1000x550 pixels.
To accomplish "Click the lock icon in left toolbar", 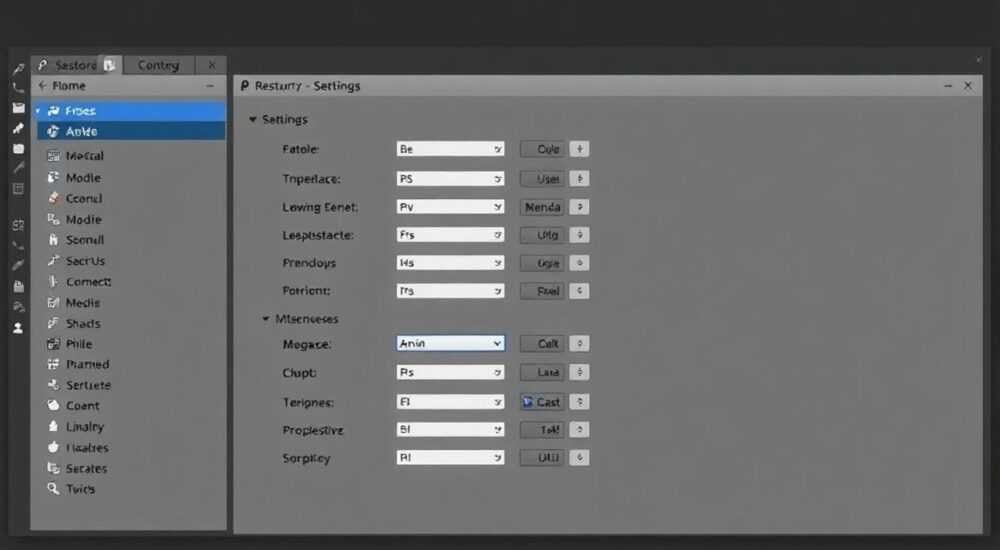I will click(18, 286).
